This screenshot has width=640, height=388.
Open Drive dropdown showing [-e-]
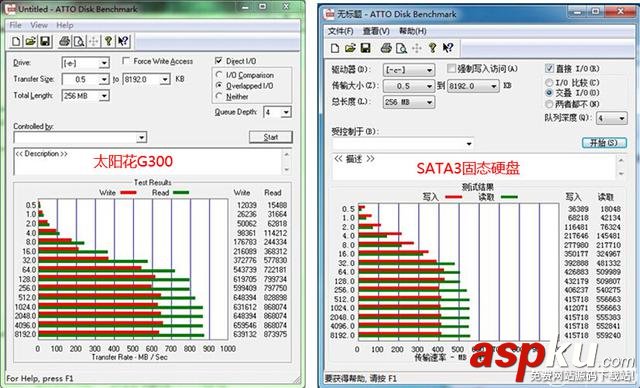point(85,63)
